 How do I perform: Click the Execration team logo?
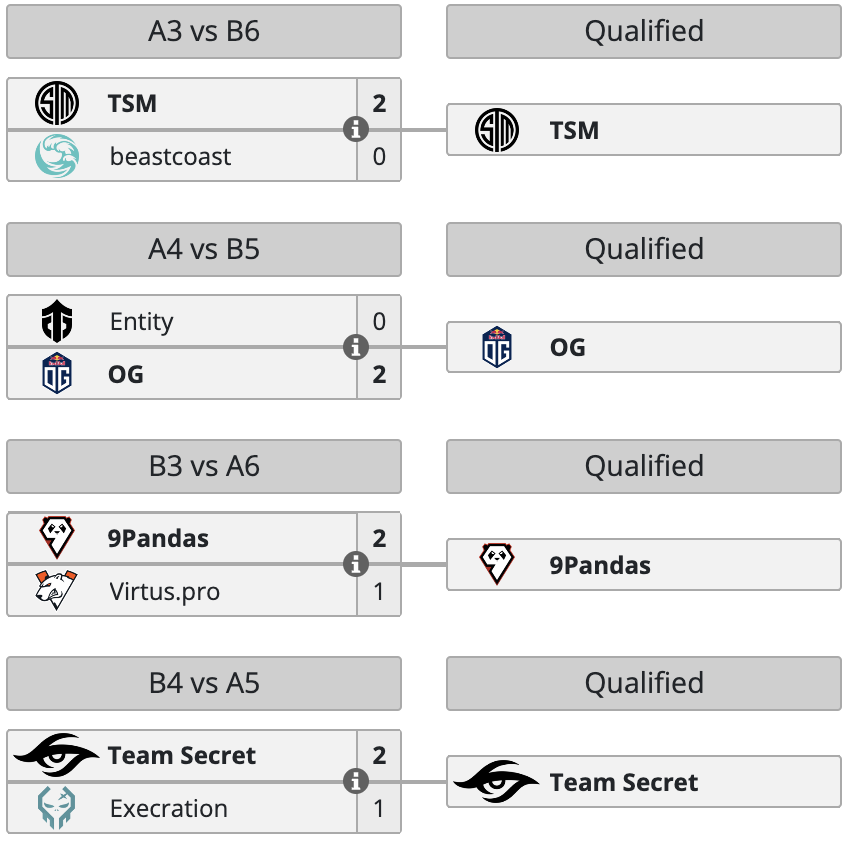pyautogui.click(x=57, y=808)
